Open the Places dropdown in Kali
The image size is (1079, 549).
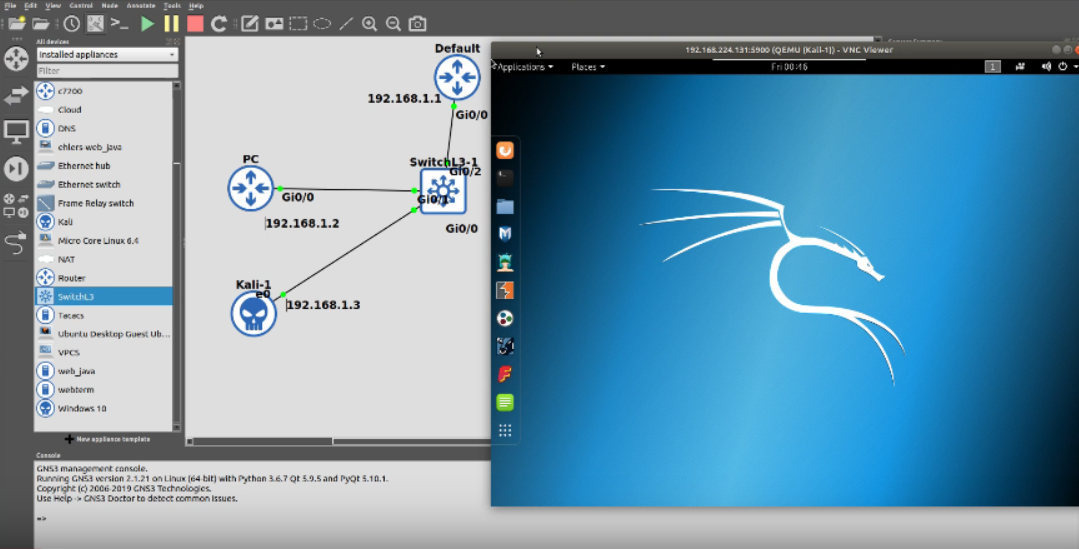pos(588,67)
